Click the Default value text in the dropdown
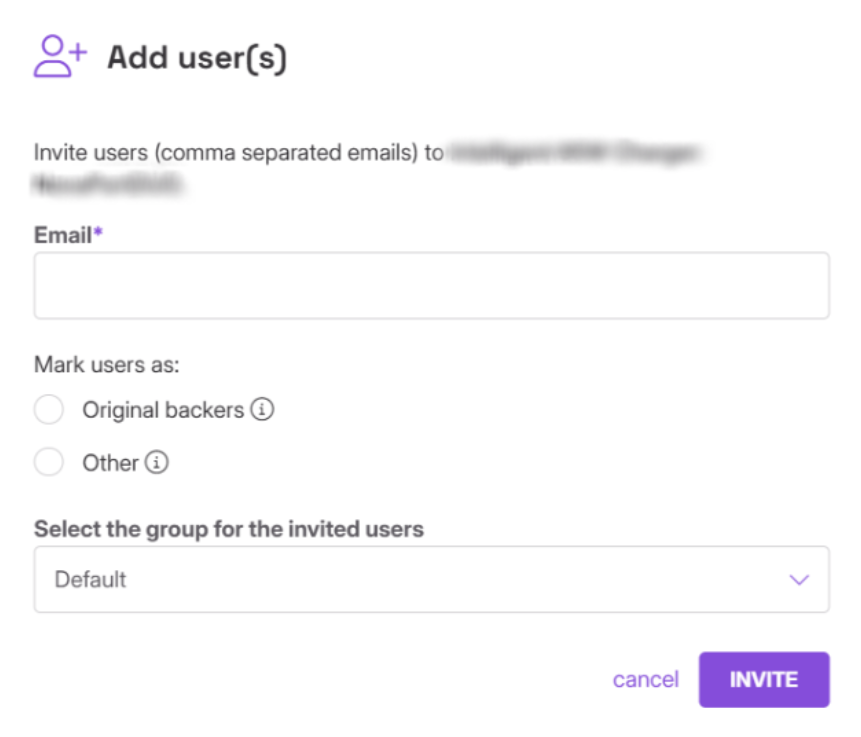The width and height of the screenshot is (861, 737). click(90, 579)
